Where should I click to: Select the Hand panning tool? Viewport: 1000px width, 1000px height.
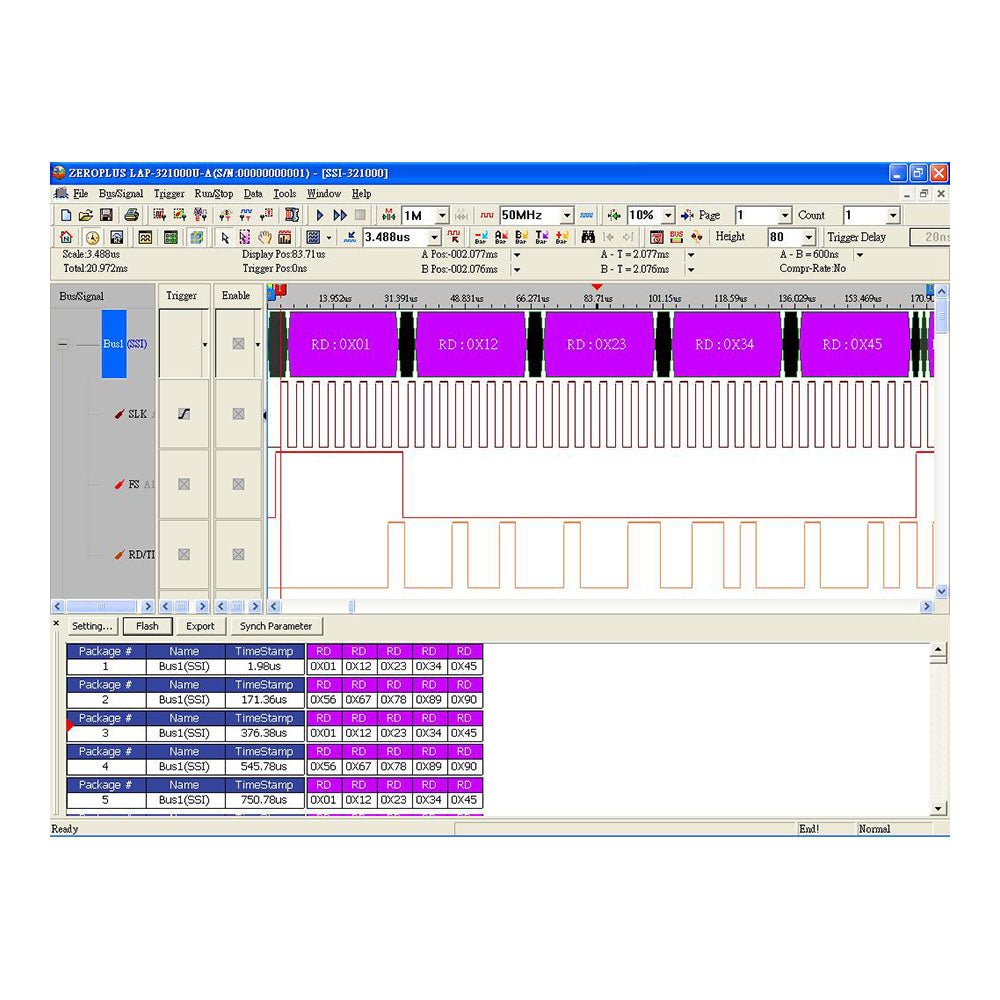click(265, 237)
